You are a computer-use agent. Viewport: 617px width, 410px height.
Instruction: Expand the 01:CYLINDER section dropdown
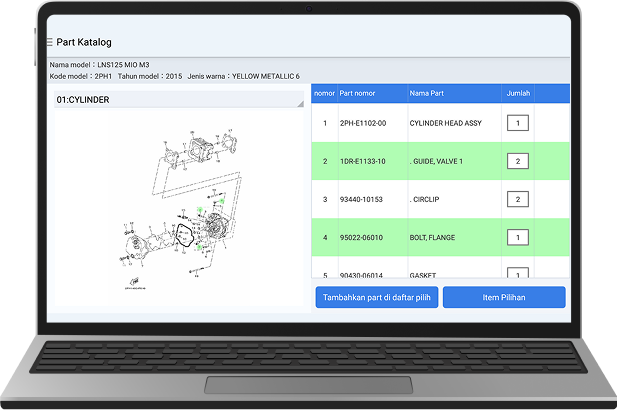tap(178, 100)
